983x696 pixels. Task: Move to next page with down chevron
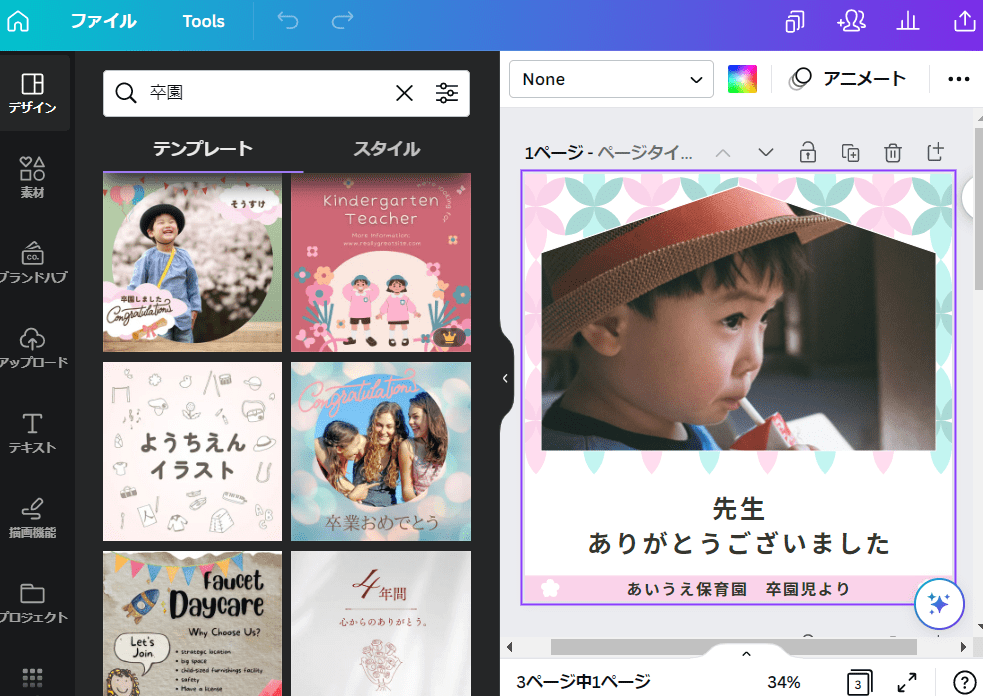coord(765,152)
